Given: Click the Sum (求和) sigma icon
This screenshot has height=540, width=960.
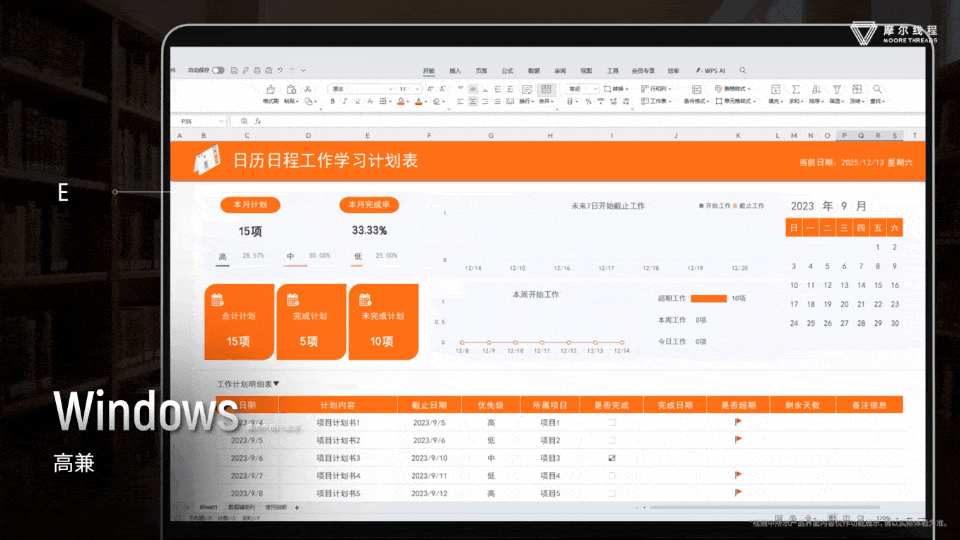Looking at the screenshot, I should click(796, 90).
